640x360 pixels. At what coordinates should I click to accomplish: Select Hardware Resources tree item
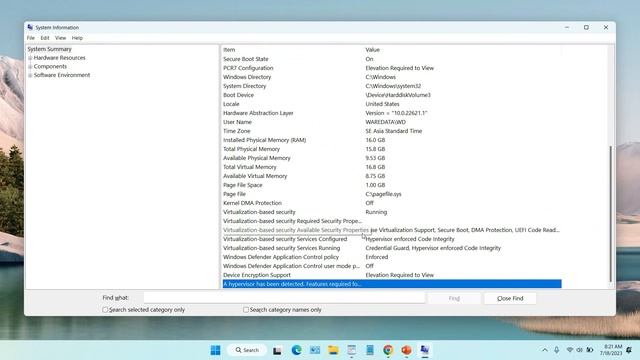click(x=60, y=58)
